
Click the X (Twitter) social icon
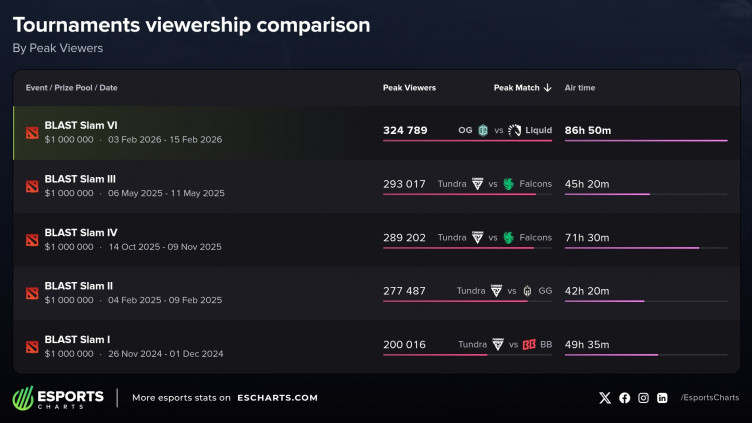604,398
